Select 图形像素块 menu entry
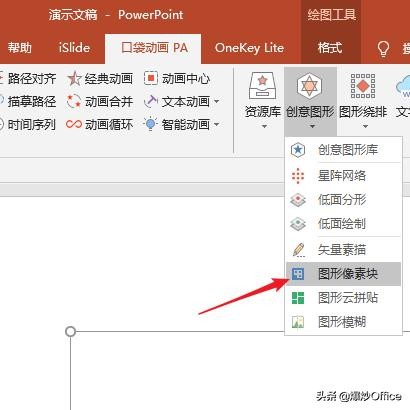 [344, 274]
